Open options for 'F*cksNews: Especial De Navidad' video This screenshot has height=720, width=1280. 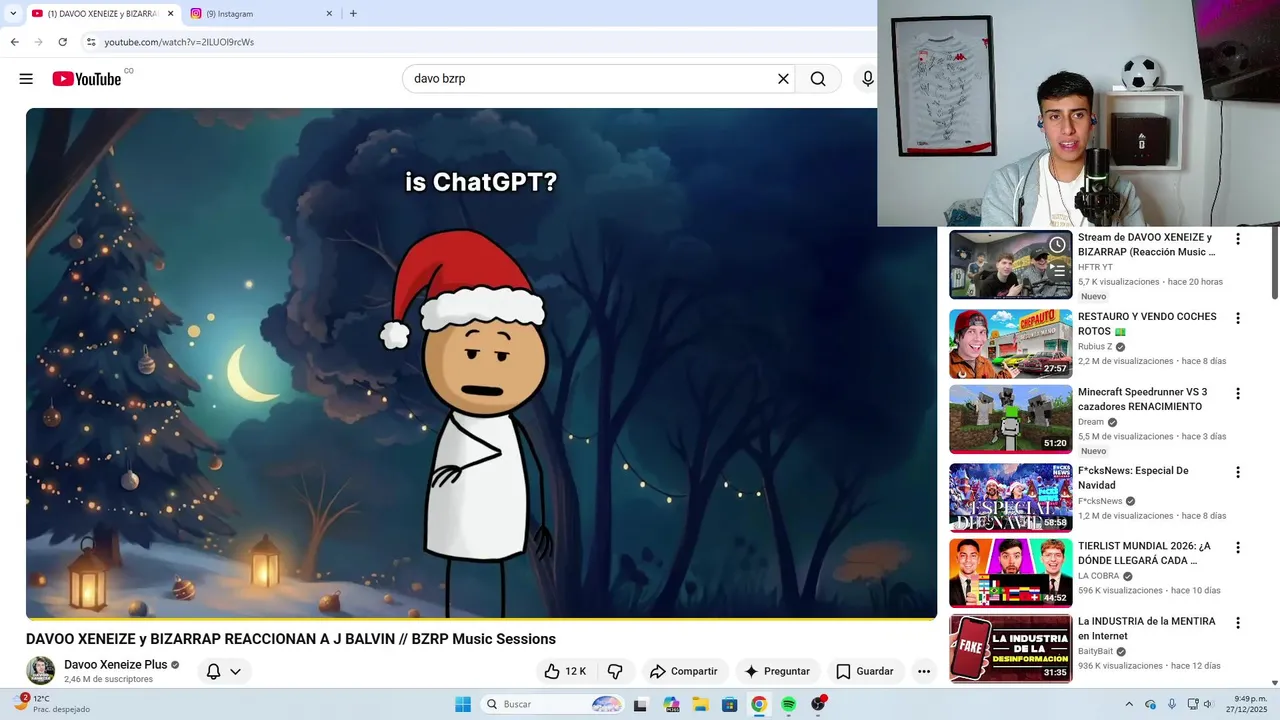click(x=1238, y=472)
